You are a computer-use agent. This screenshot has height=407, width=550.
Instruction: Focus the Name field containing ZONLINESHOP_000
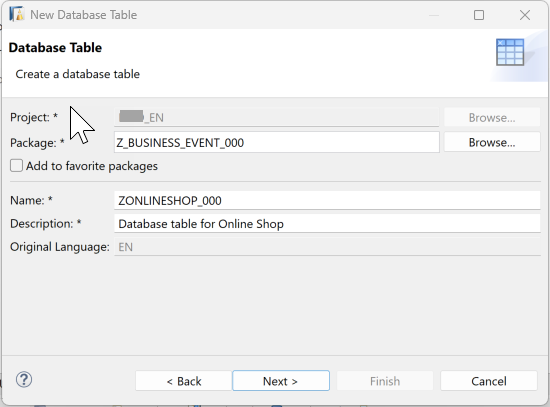tap(327, 200)
